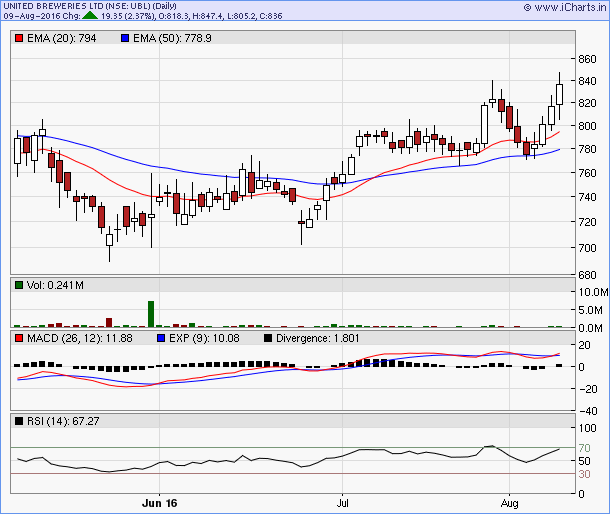Viewport: 610px width, 514px height.
Task: Click the 100 RSI axis label
Action: point(588,428)
